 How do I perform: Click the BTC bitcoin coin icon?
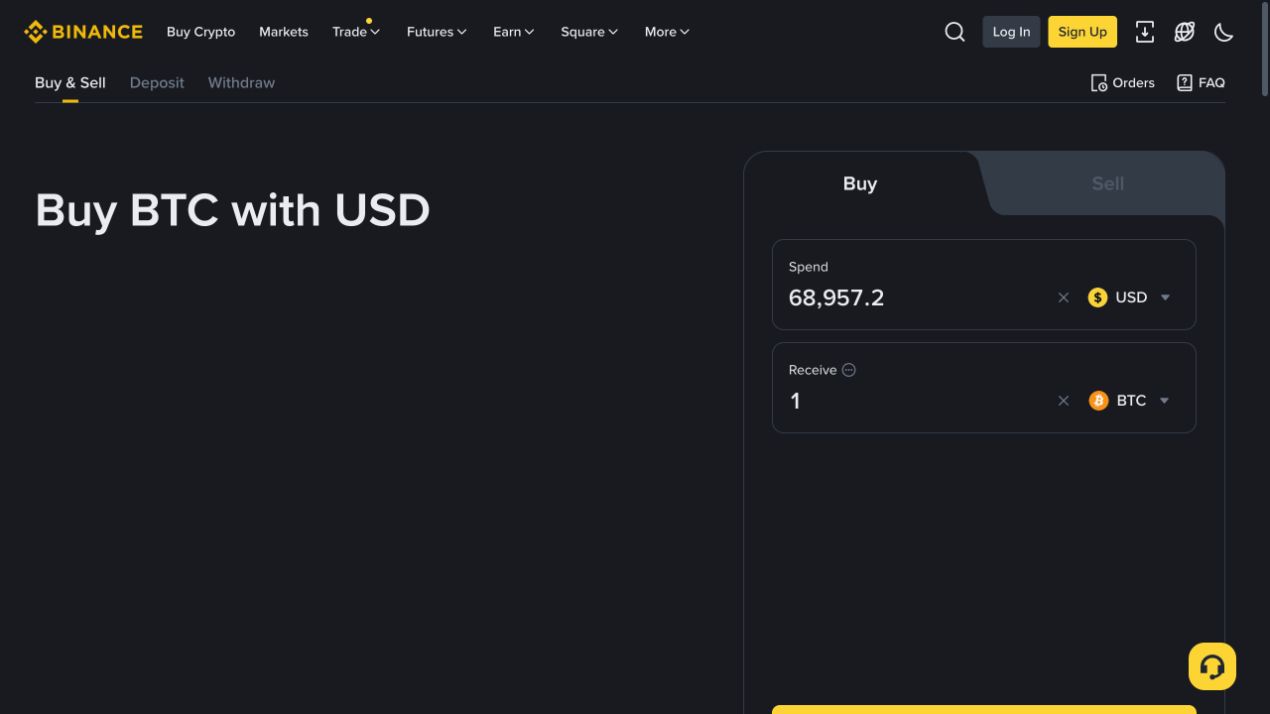pos(1098,400)
